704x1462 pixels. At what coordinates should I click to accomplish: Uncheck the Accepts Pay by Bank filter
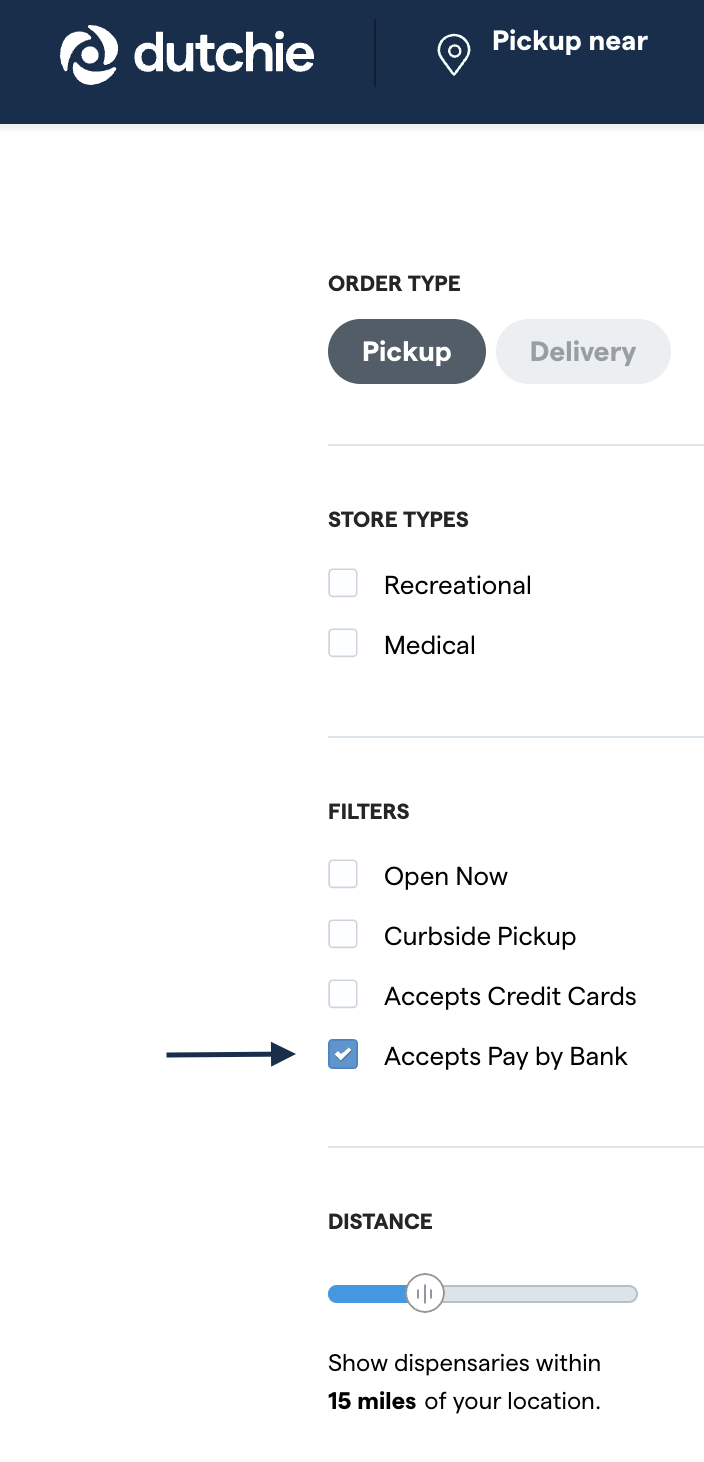343,1054
